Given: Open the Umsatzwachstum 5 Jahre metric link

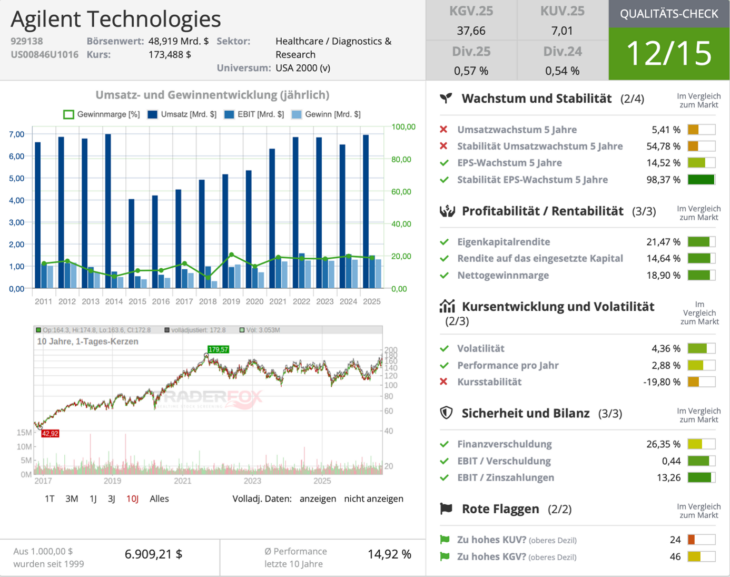Looking at the screenshot, I should pos(517,129).
